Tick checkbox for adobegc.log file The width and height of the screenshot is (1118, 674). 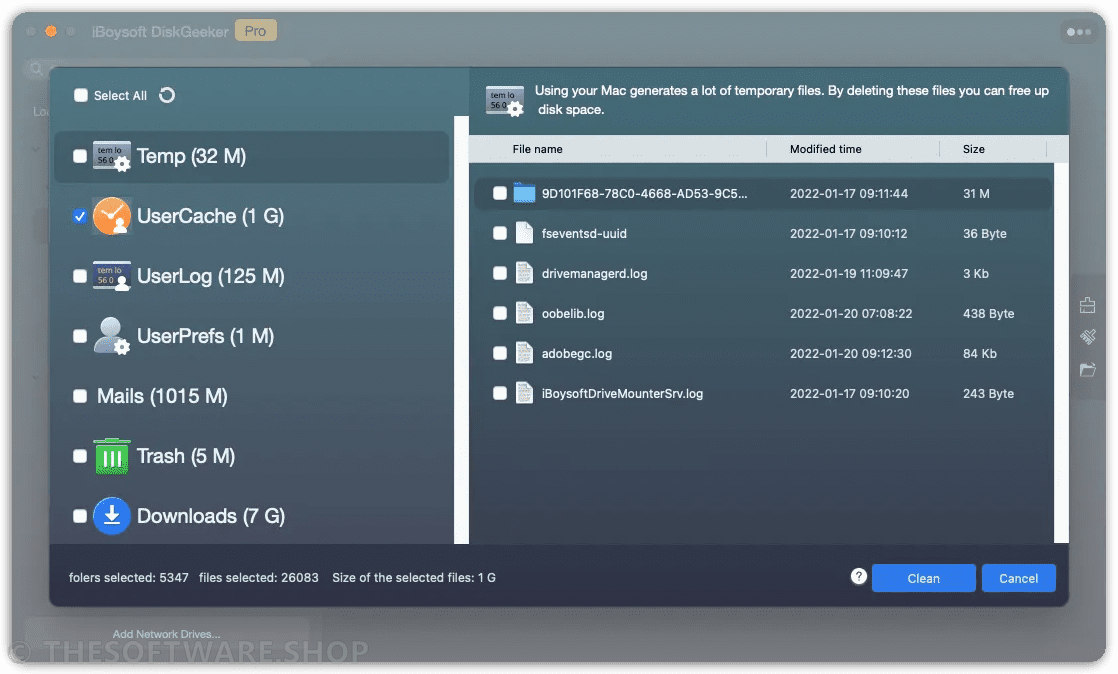coord(500,352)
